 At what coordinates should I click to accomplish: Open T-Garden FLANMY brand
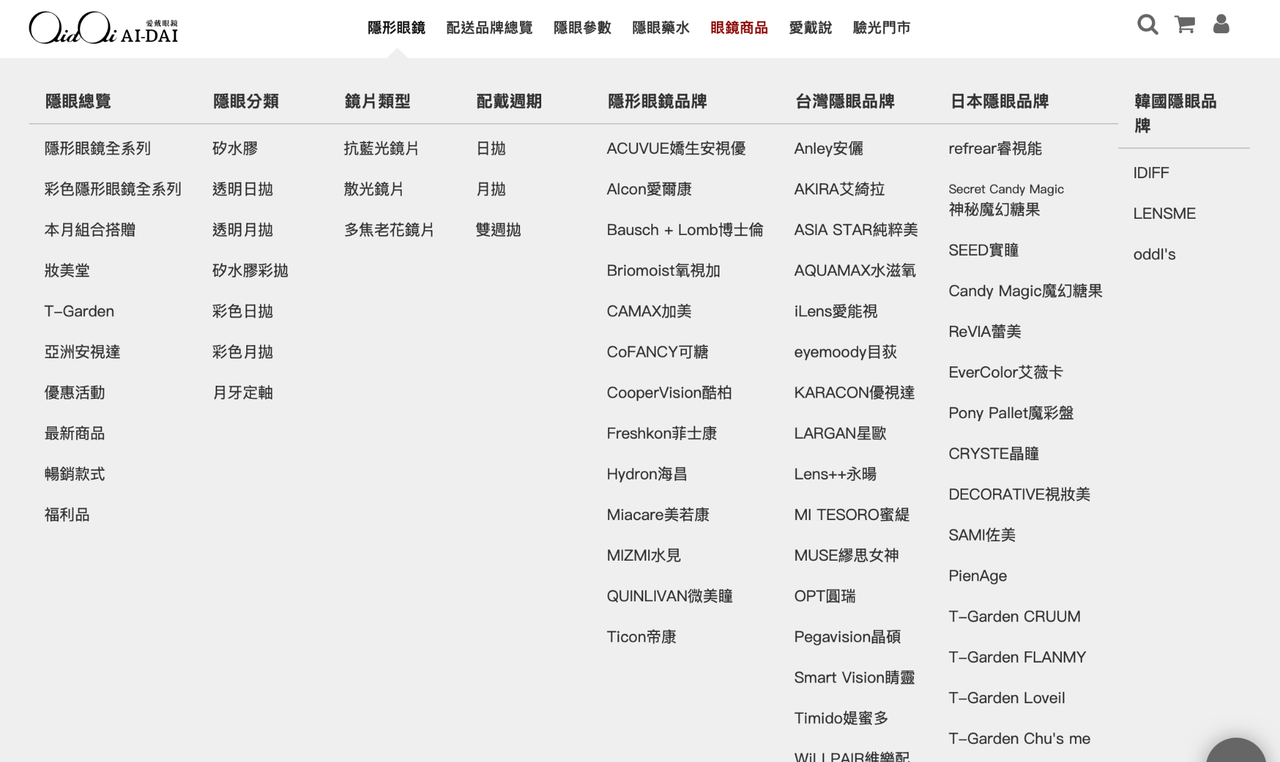(1017, 657)
